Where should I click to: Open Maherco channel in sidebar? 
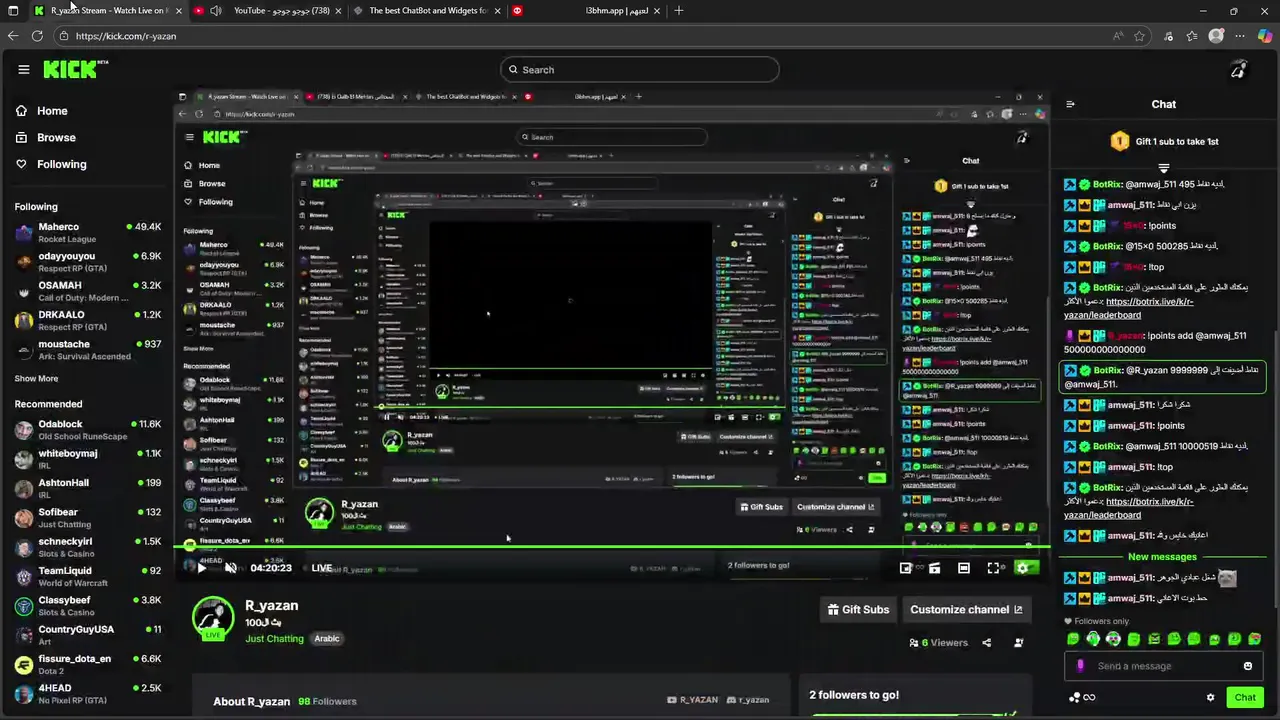click(88, 233)
